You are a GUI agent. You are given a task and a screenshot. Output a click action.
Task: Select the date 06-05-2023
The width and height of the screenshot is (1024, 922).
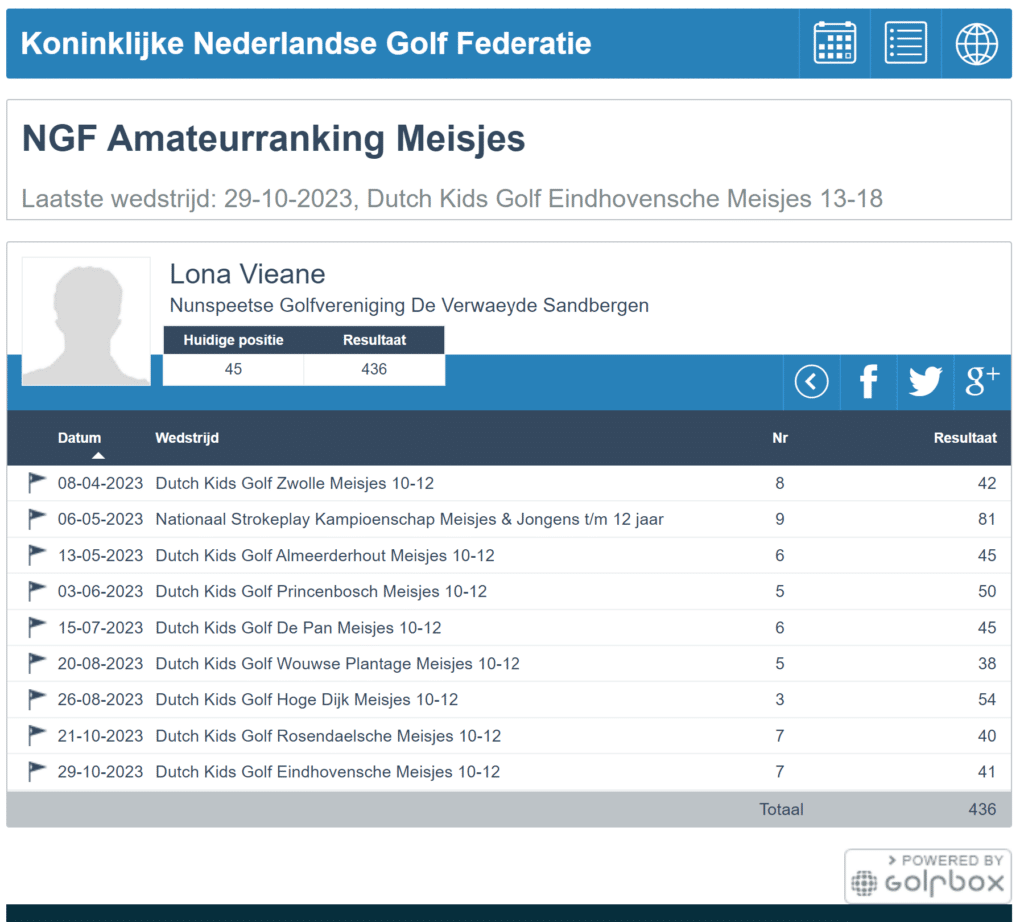click(100, 519)
